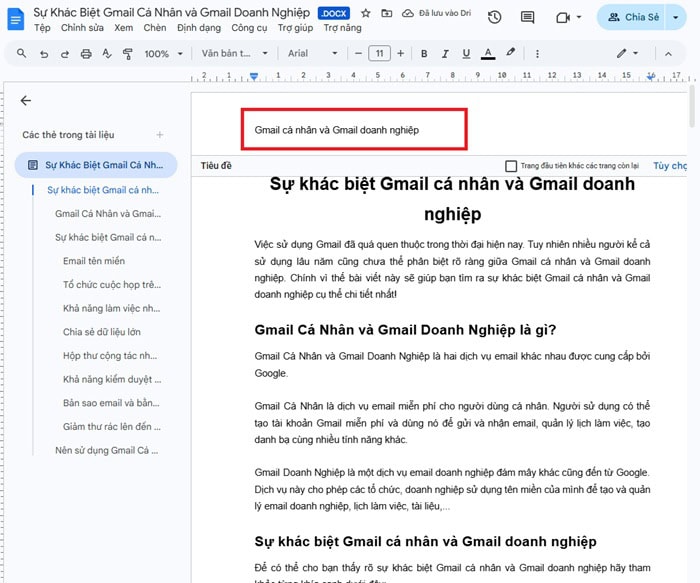The image size is (700, 583).
Task: Click the undo arrow in toolbar
Action: [x=44, y=53]
